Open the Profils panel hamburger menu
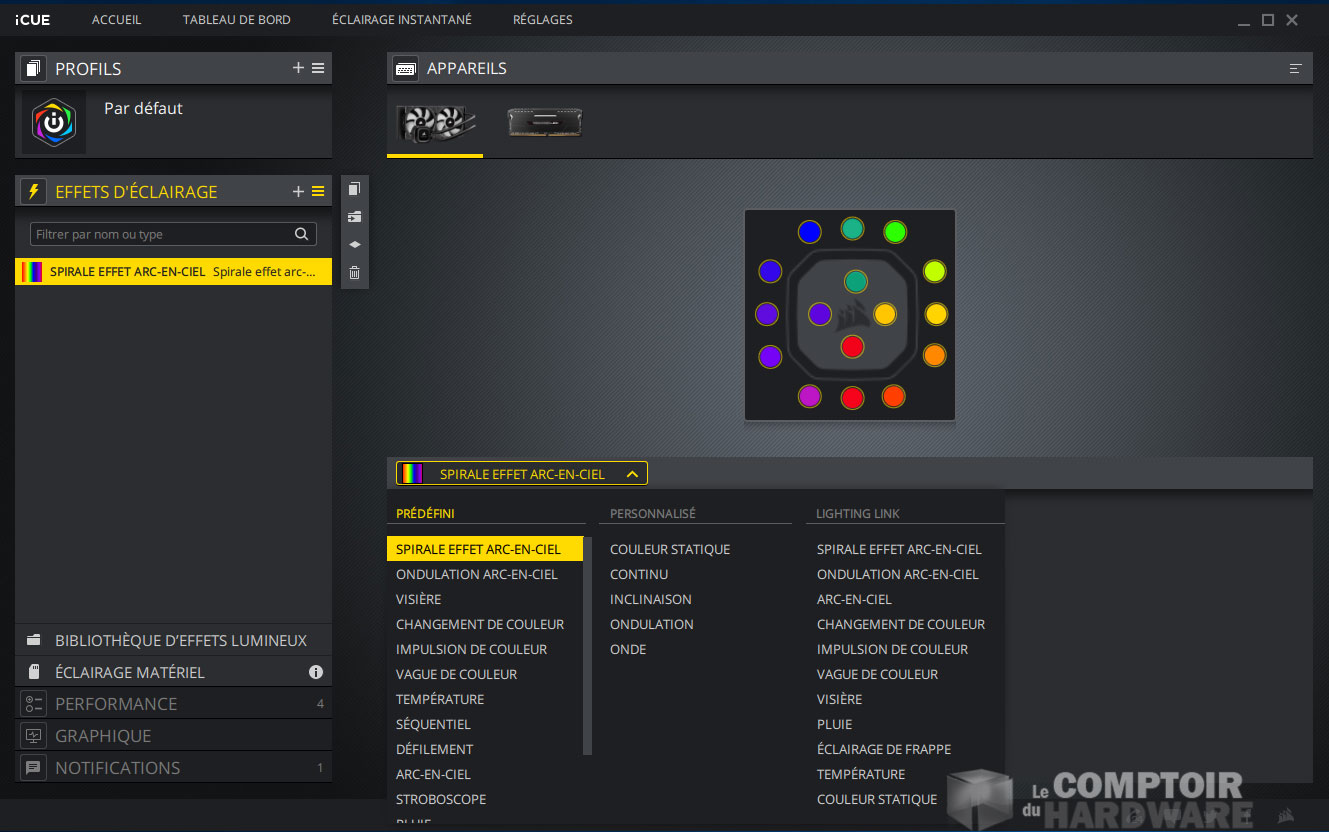1329x832 pixels. [318, 68]
